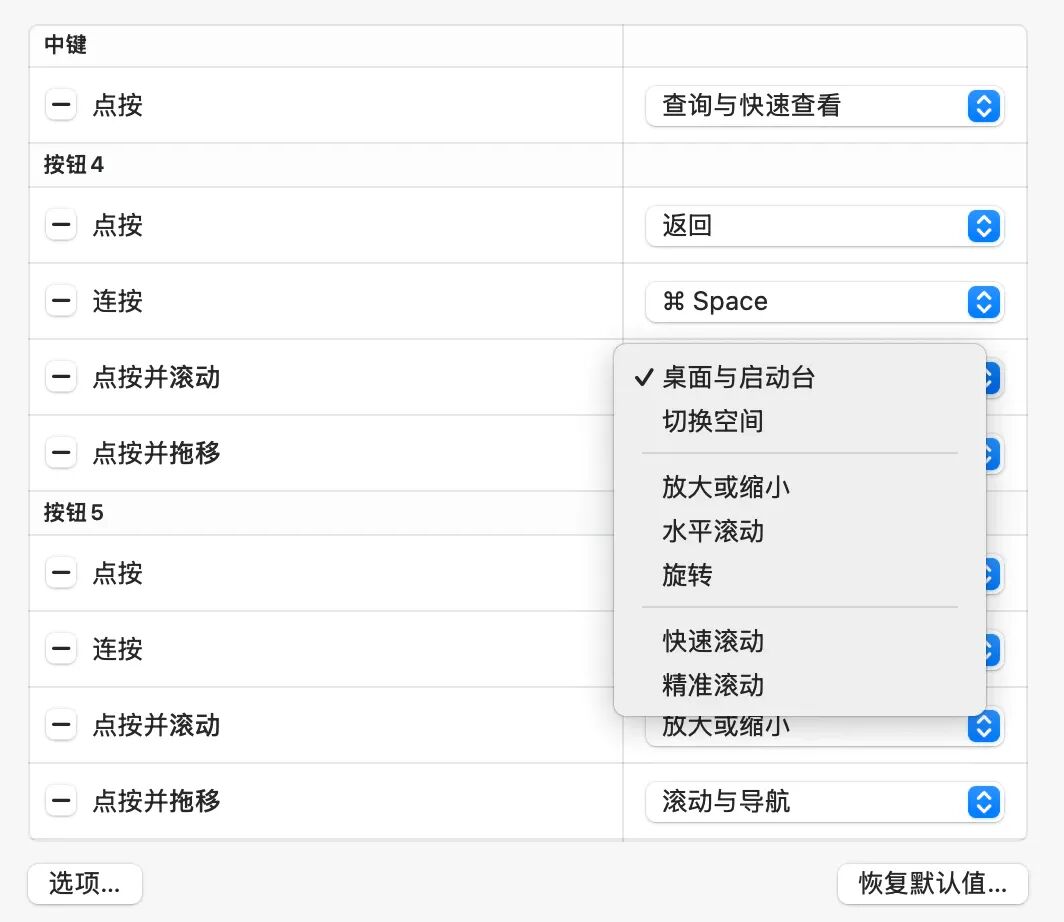Screen dimensions: 1064x922
Task: Open the 查询与快速查看 action dropdown
Action: click(824, 106)
